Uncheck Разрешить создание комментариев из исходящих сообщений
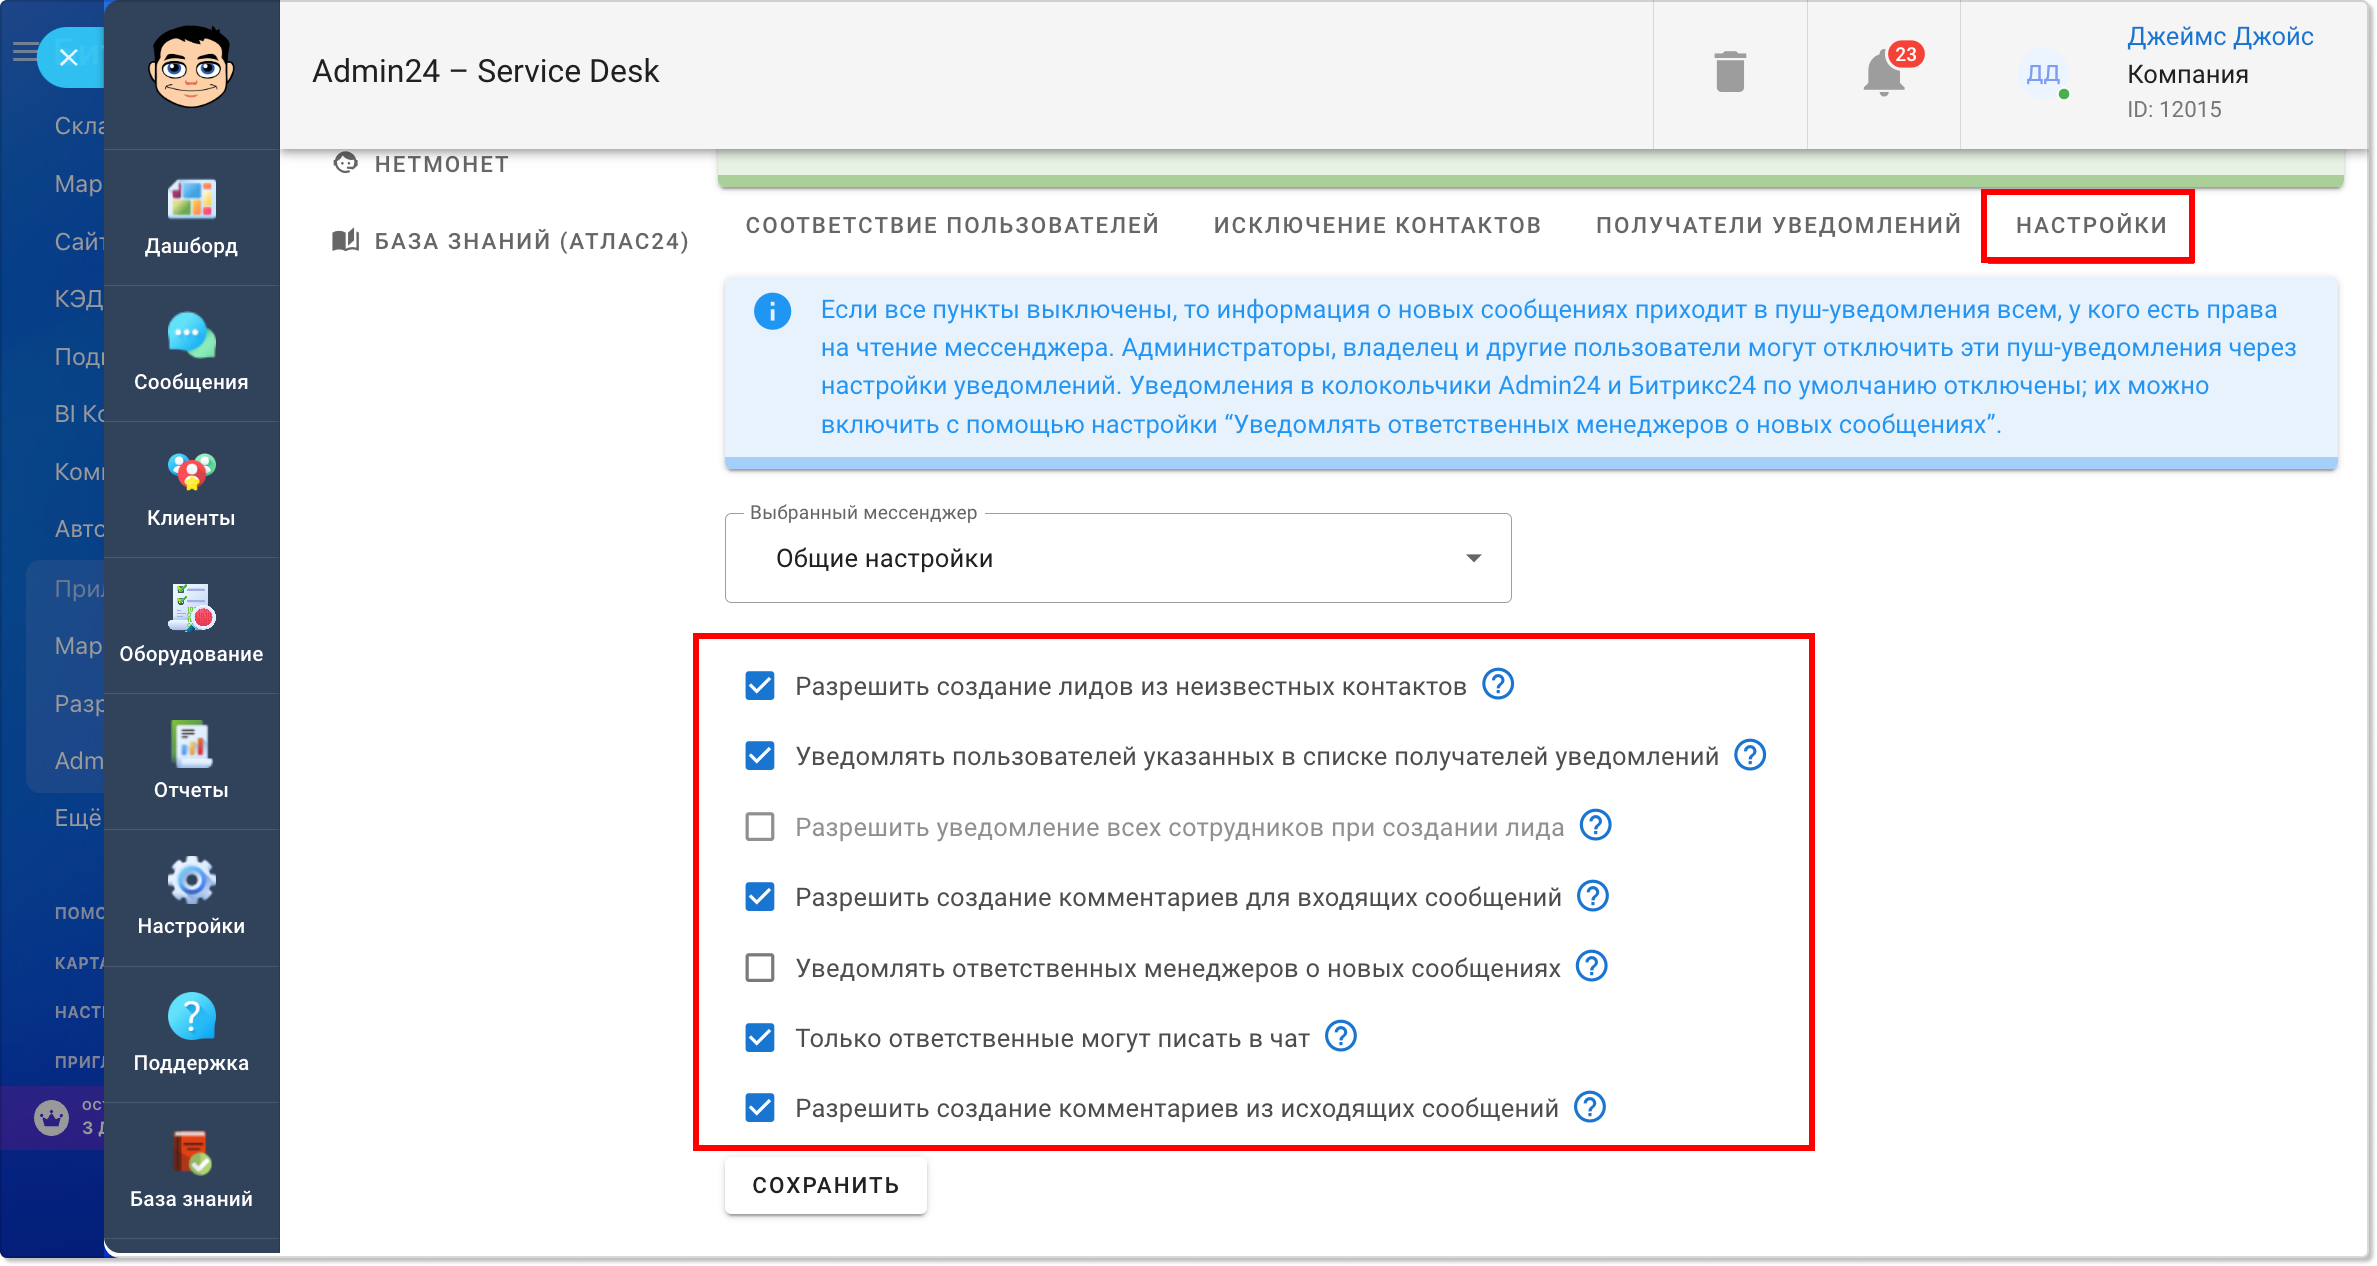 tap(760, 1108)
